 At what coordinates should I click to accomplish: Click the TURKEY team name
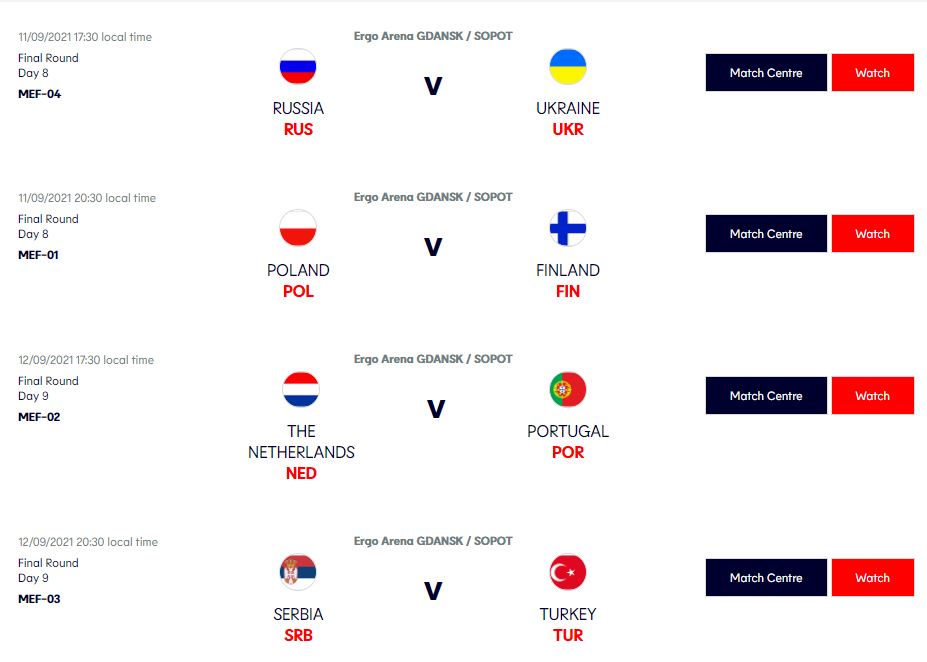pyautogui.click(x=568, y=614)
